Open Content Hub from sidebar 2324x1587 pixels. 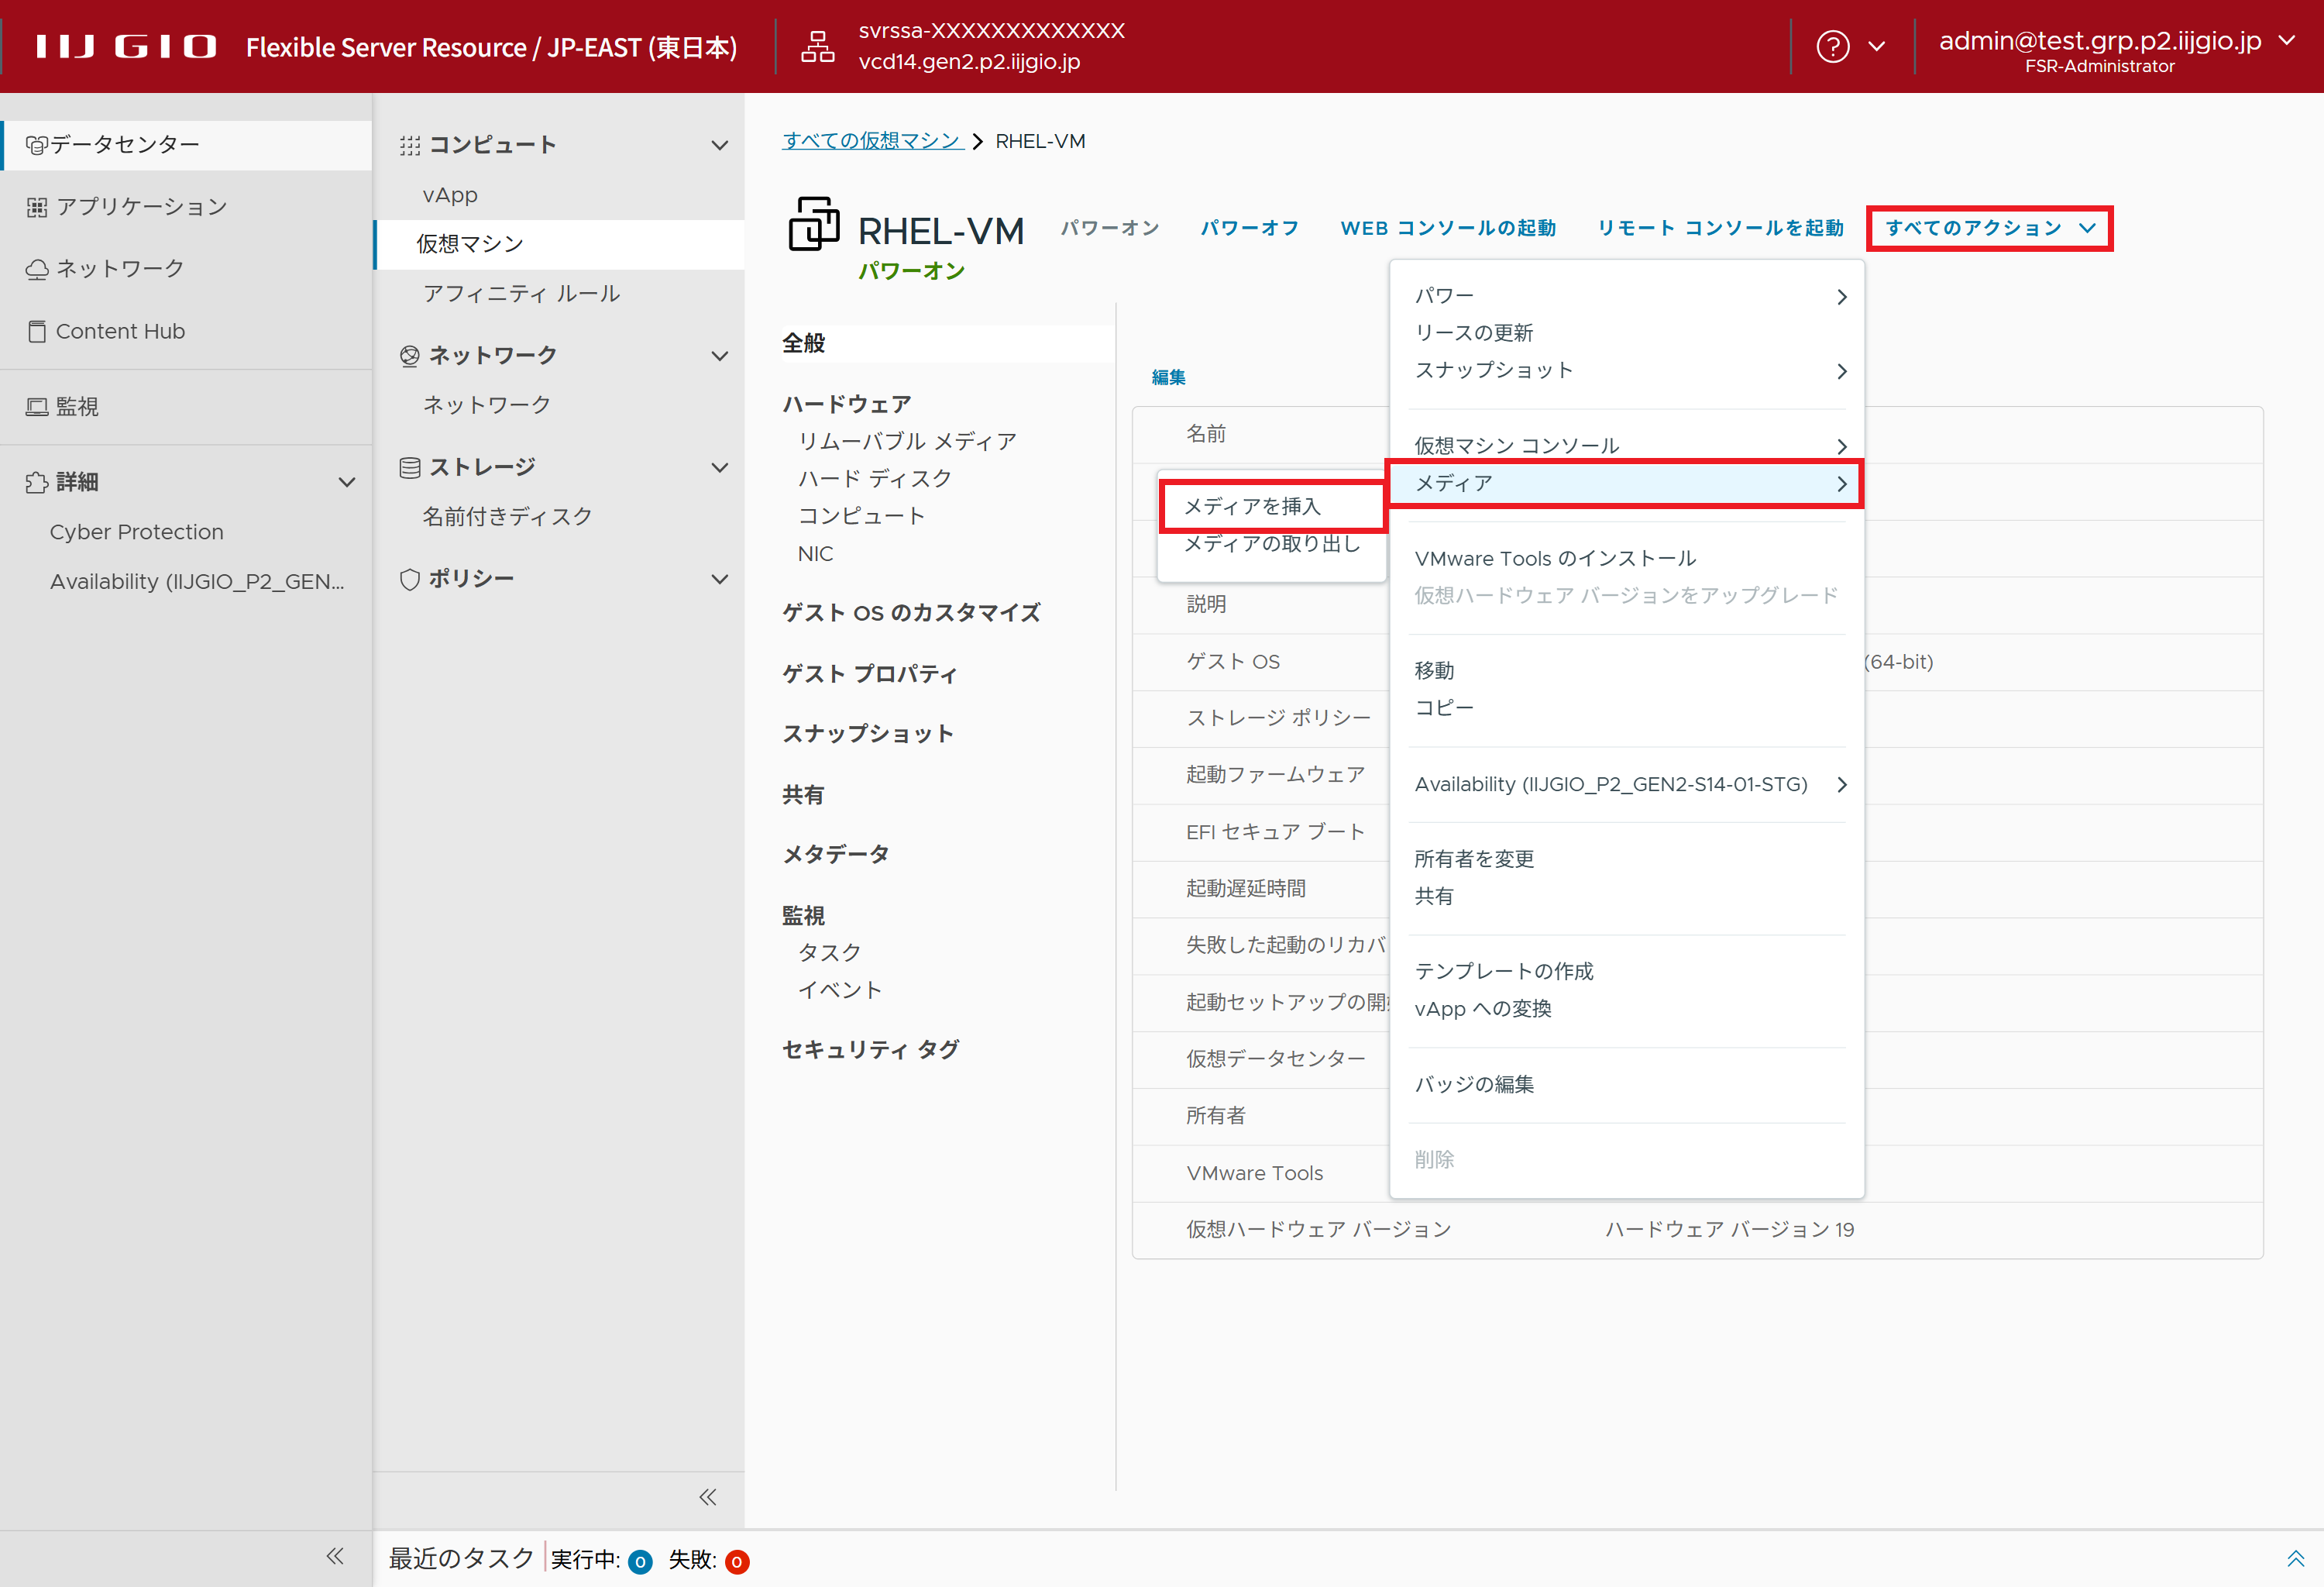click(120, 331)
